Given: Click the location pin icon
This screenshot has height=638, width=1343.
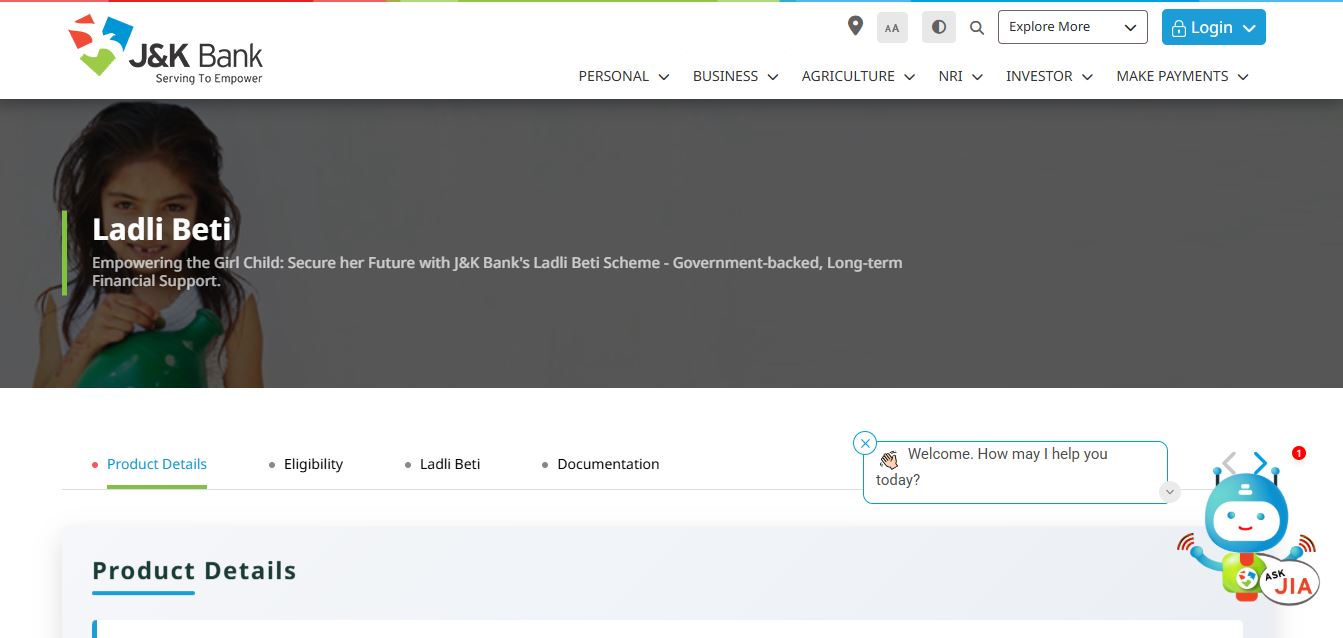Looking at the screenshot, I should point(855,26).
